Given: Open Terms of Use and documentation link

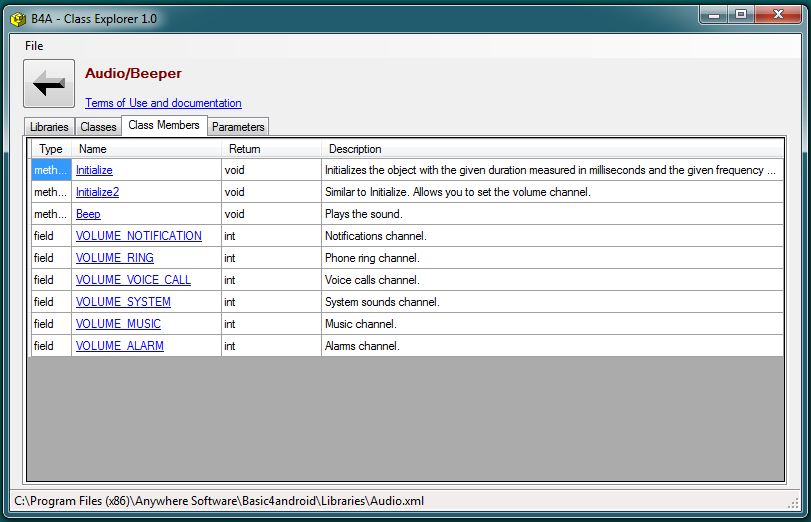Looking at the screenshot, I should click(163, 103).
